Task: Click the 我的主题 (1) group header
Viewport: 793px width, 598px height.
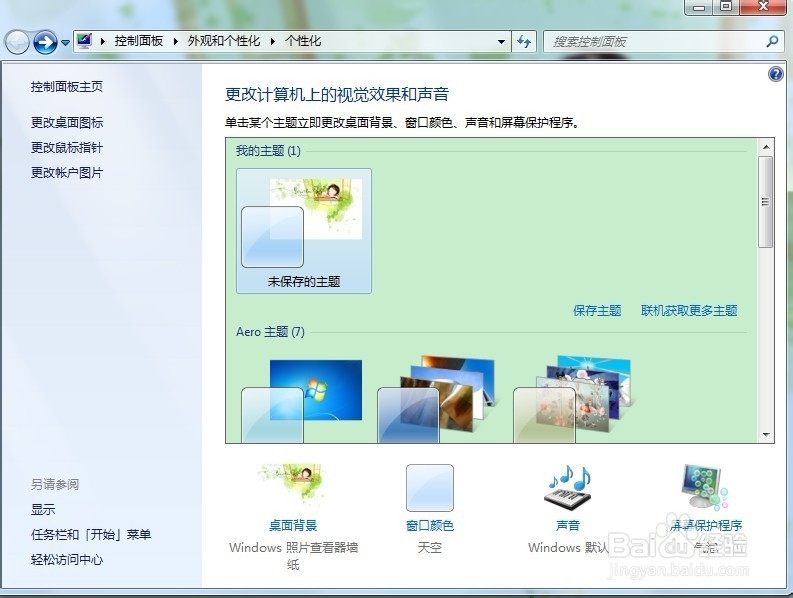Action: pos(268,151)
